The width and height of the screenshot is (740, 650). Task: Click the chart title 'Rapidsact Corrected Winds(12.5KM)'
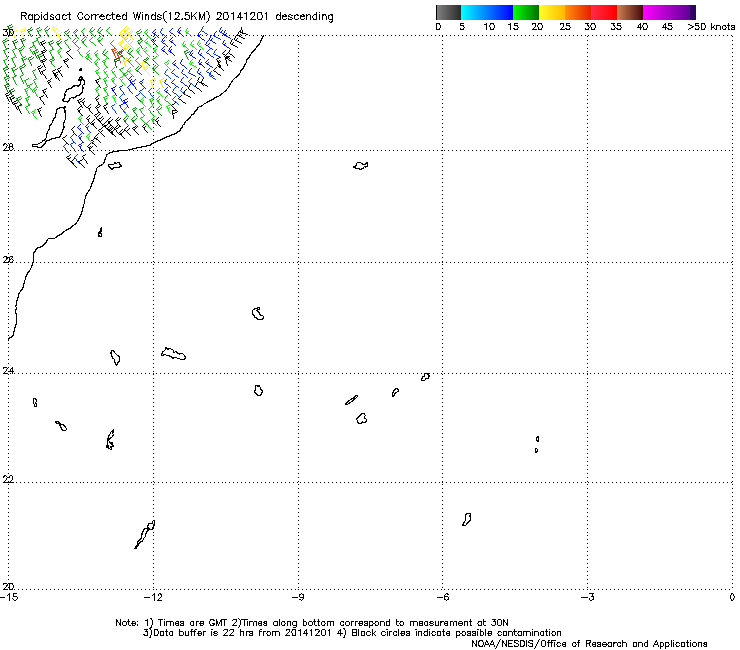click(115, 17)
